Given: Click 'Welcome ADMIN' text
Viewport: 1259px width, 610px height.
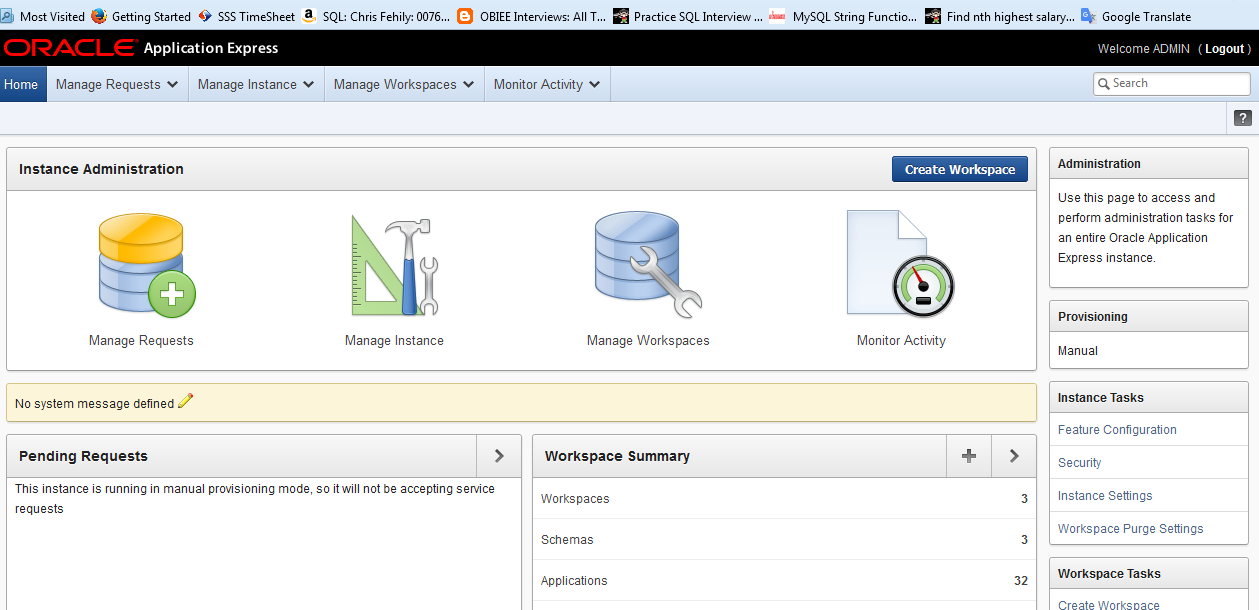Looking at the screenshot, I should (x=1144, y=49).
